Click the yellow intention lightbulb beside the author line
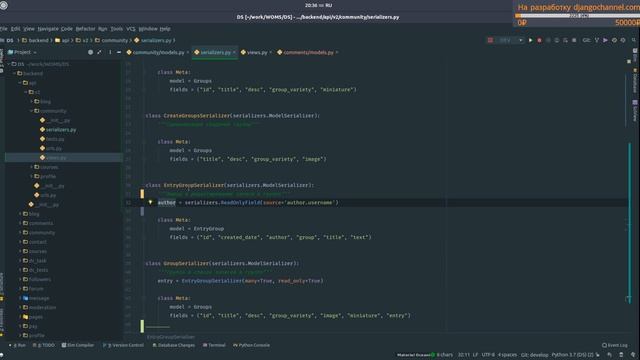640x360 pixels. point(150,202)
